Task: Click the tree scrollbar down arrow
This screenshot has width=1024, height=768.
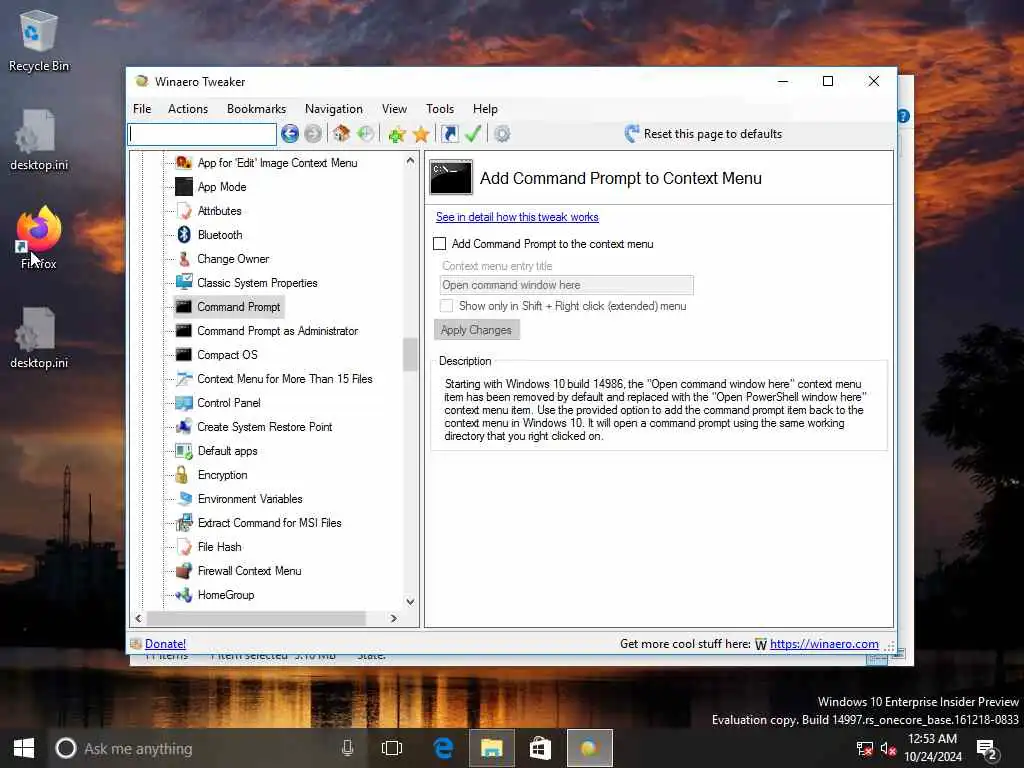Action: click(x=410, y=601)
